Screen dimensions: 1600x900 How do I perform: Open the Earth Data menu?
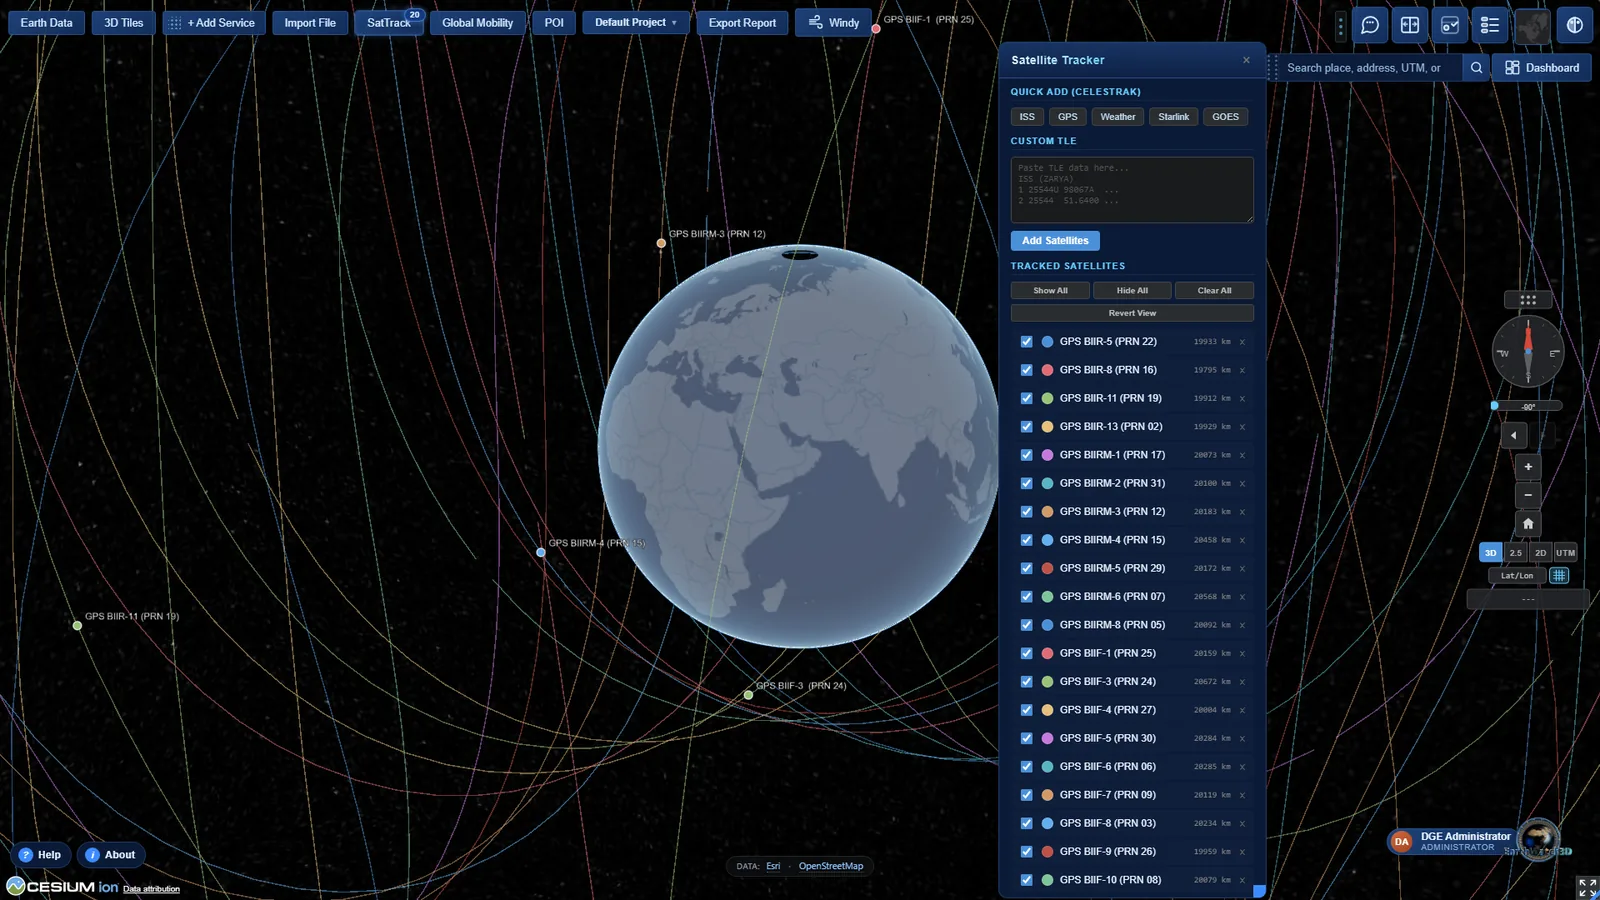46,22
